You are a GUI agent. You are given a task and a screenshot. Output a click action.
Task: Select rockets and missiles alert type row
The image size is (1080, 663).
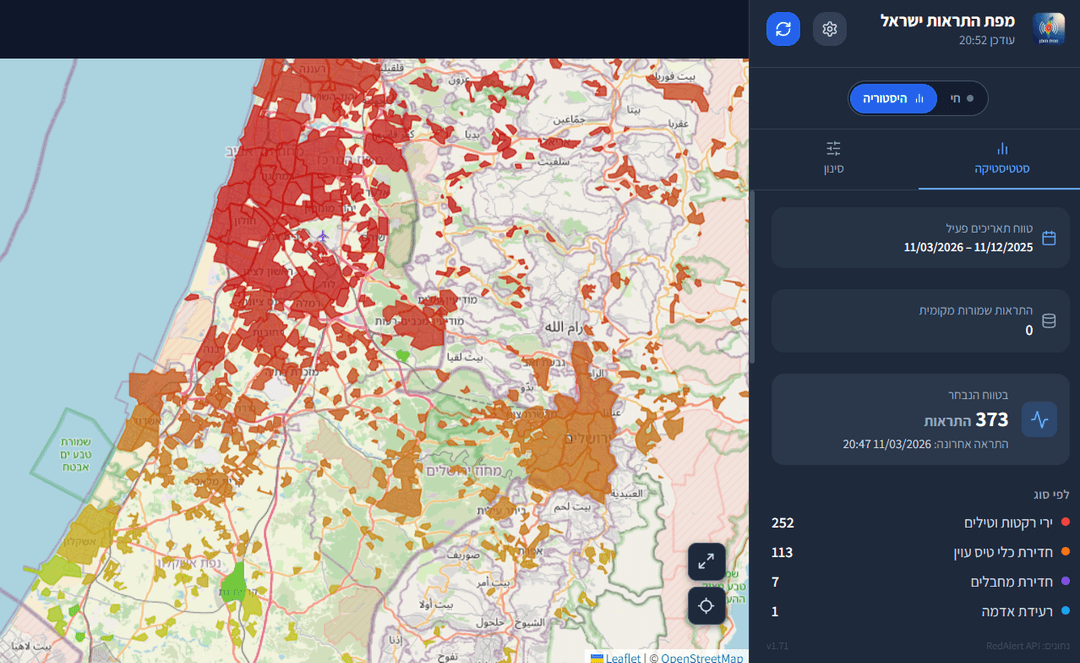click(x=920, y=523)
